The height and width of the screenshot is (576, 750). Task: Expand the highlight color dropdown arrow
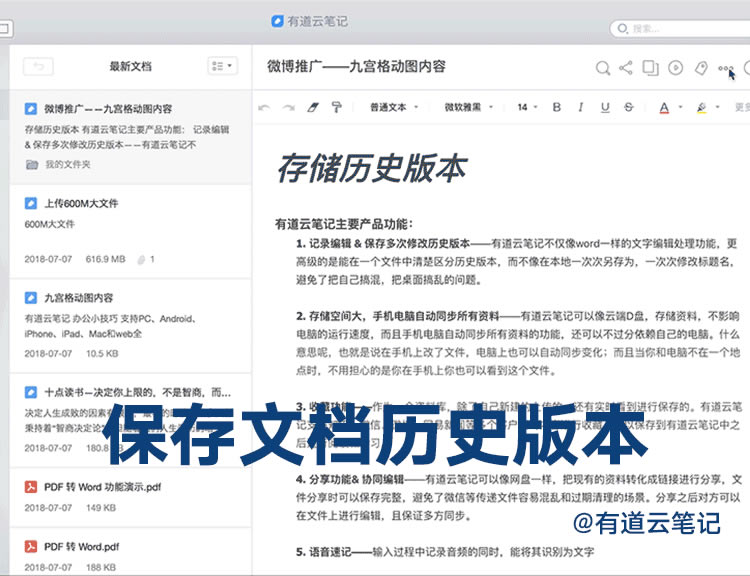click(x=717, y=107)
